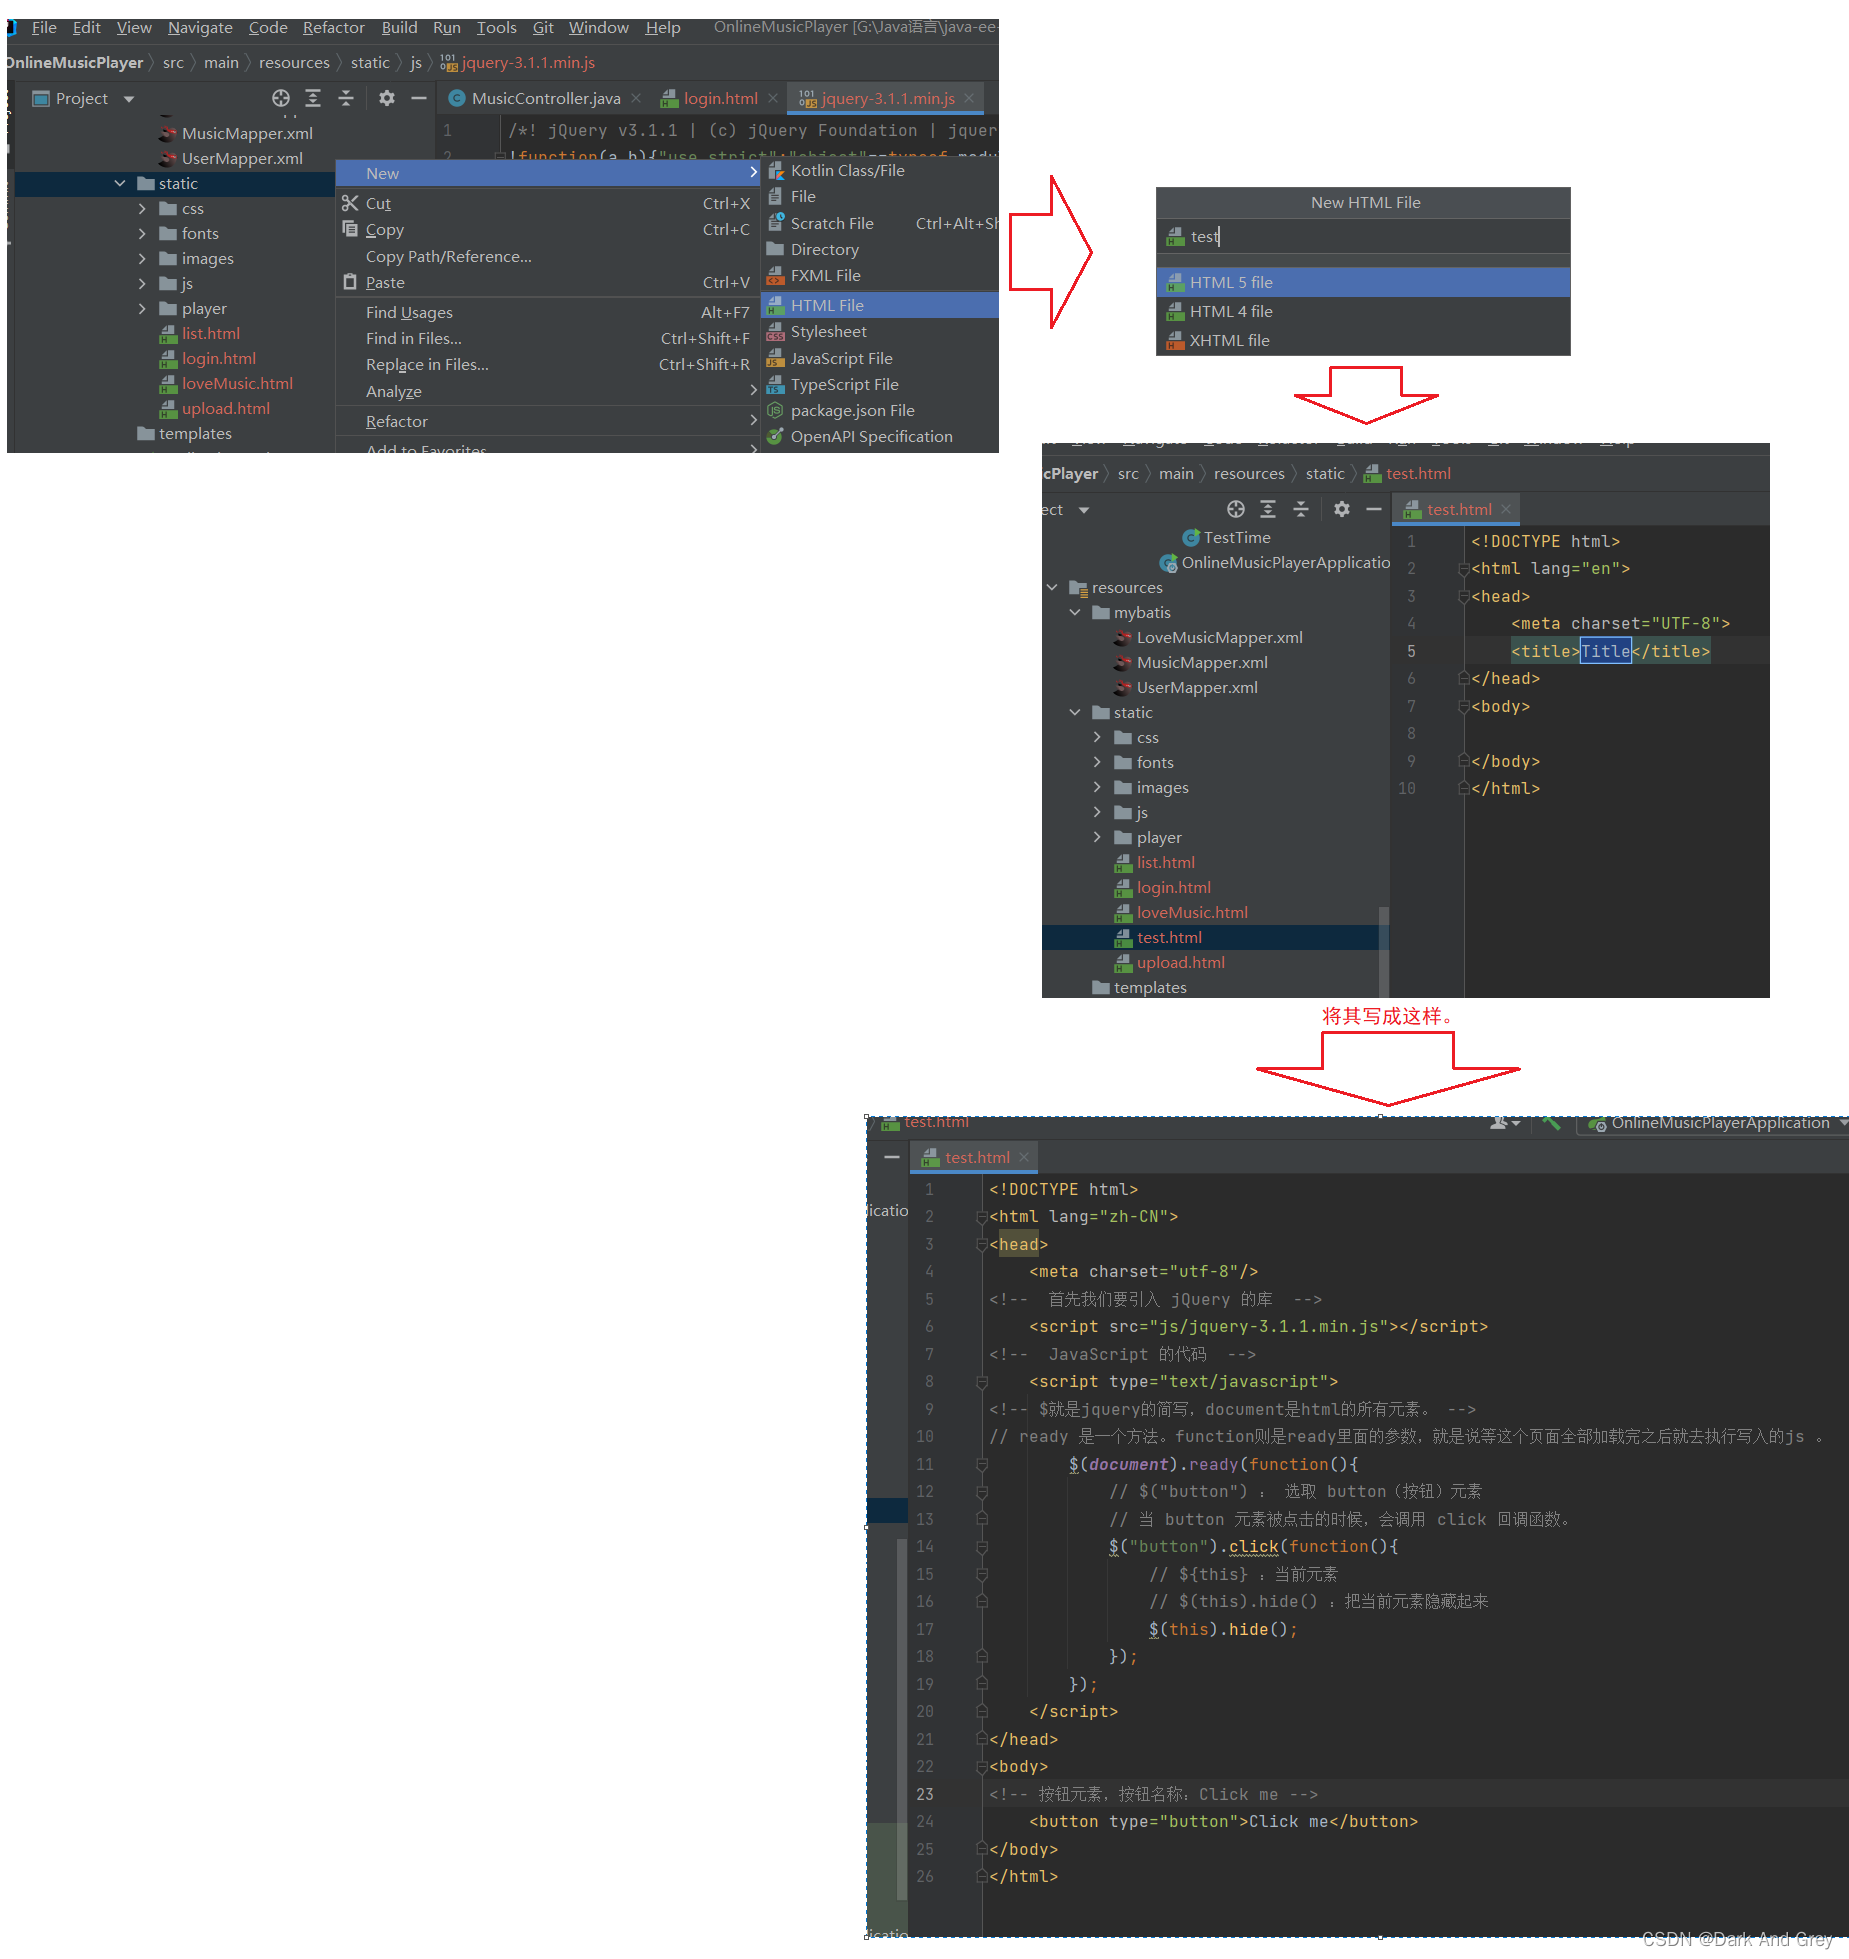The image size is (1849, 1959).
Task: Click the user profile icon in third window toolbar
Action: [x=1503, y=1122]
